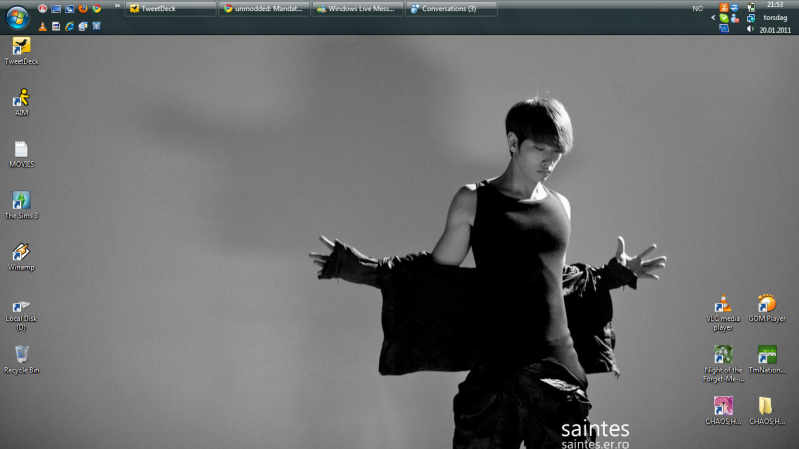Screen dimensions: 799x449
Task: Show hidden system tray icons arrow
Action: click(712, 18)
